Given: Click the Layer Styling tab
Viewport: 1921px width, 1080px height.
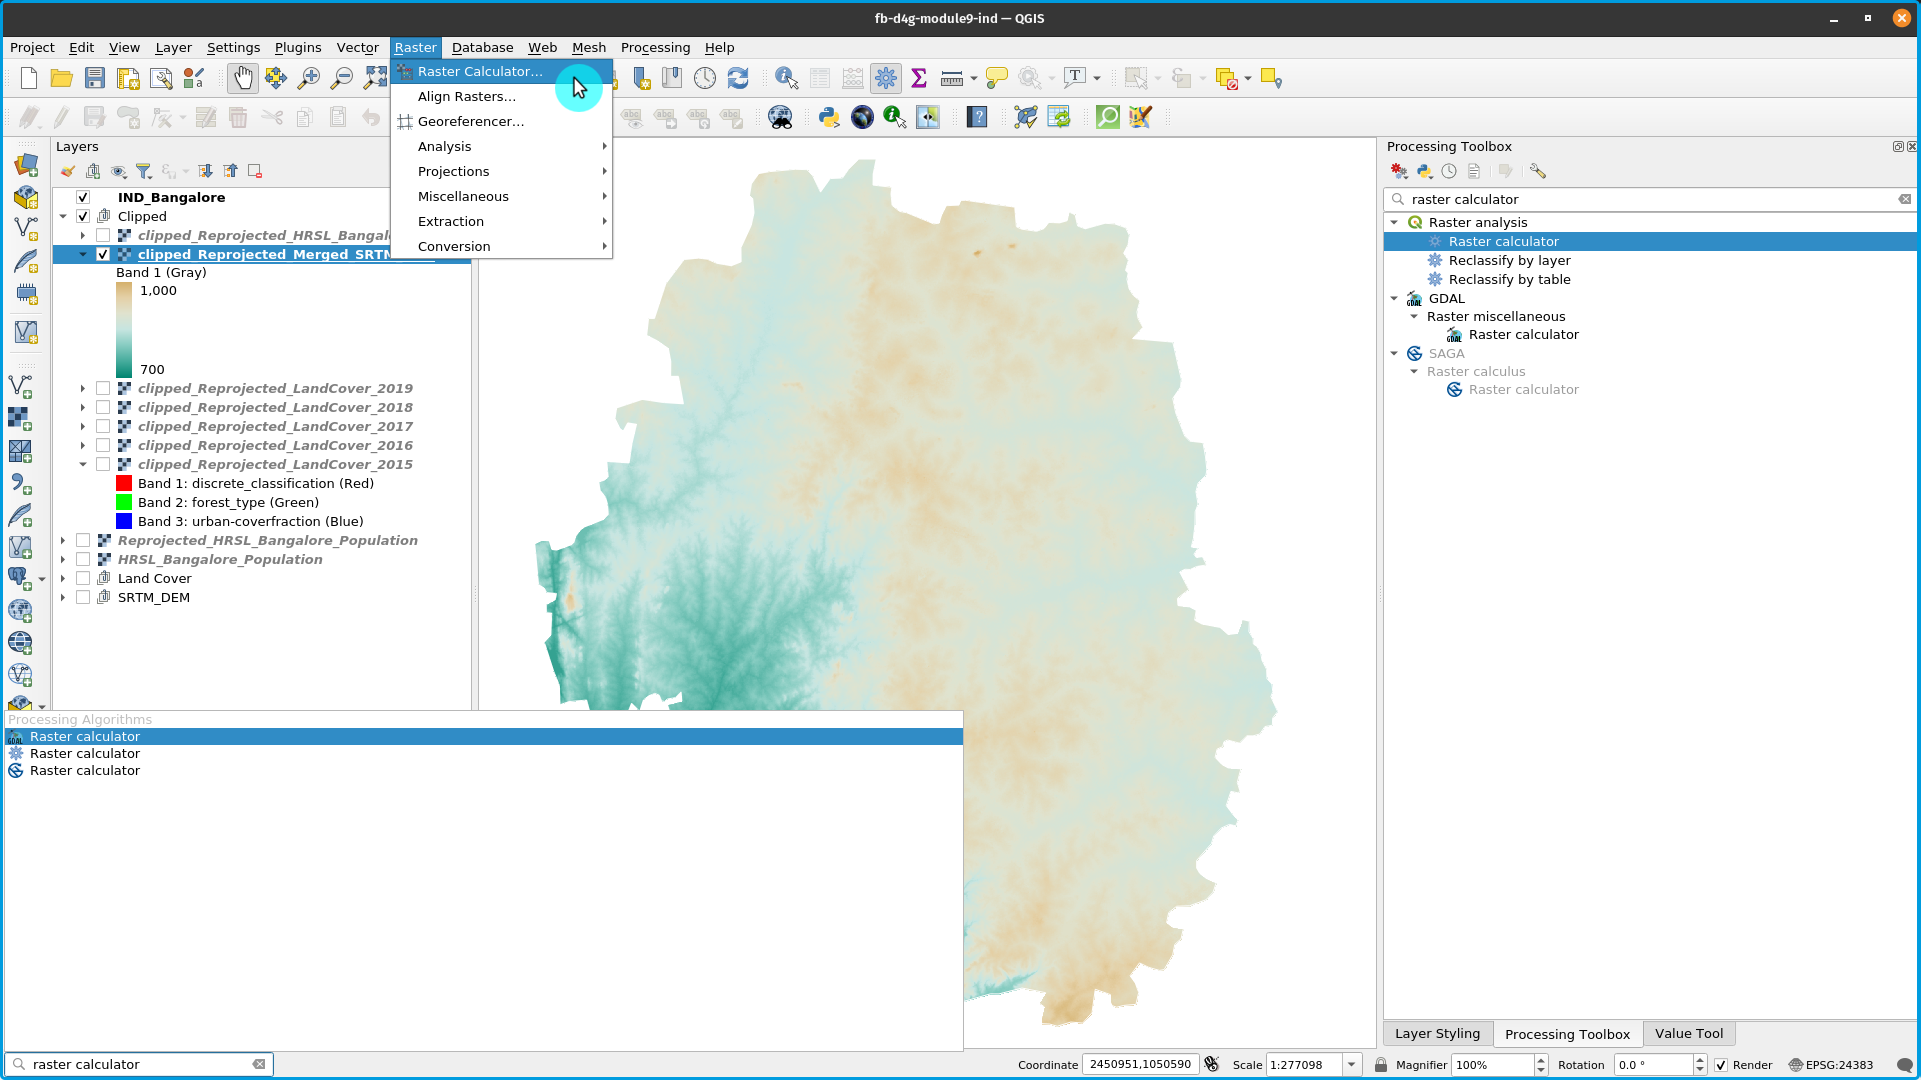Looking at the screenshot, I should [1437, 1033].
